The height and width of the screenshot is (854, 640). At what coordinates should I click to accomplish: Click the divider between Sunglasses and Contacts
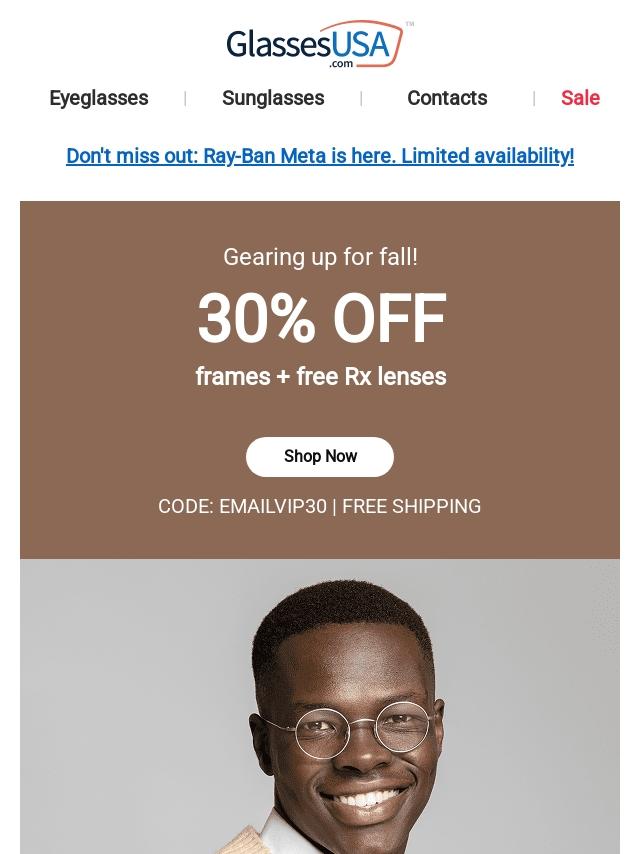[x=361, y=98]
